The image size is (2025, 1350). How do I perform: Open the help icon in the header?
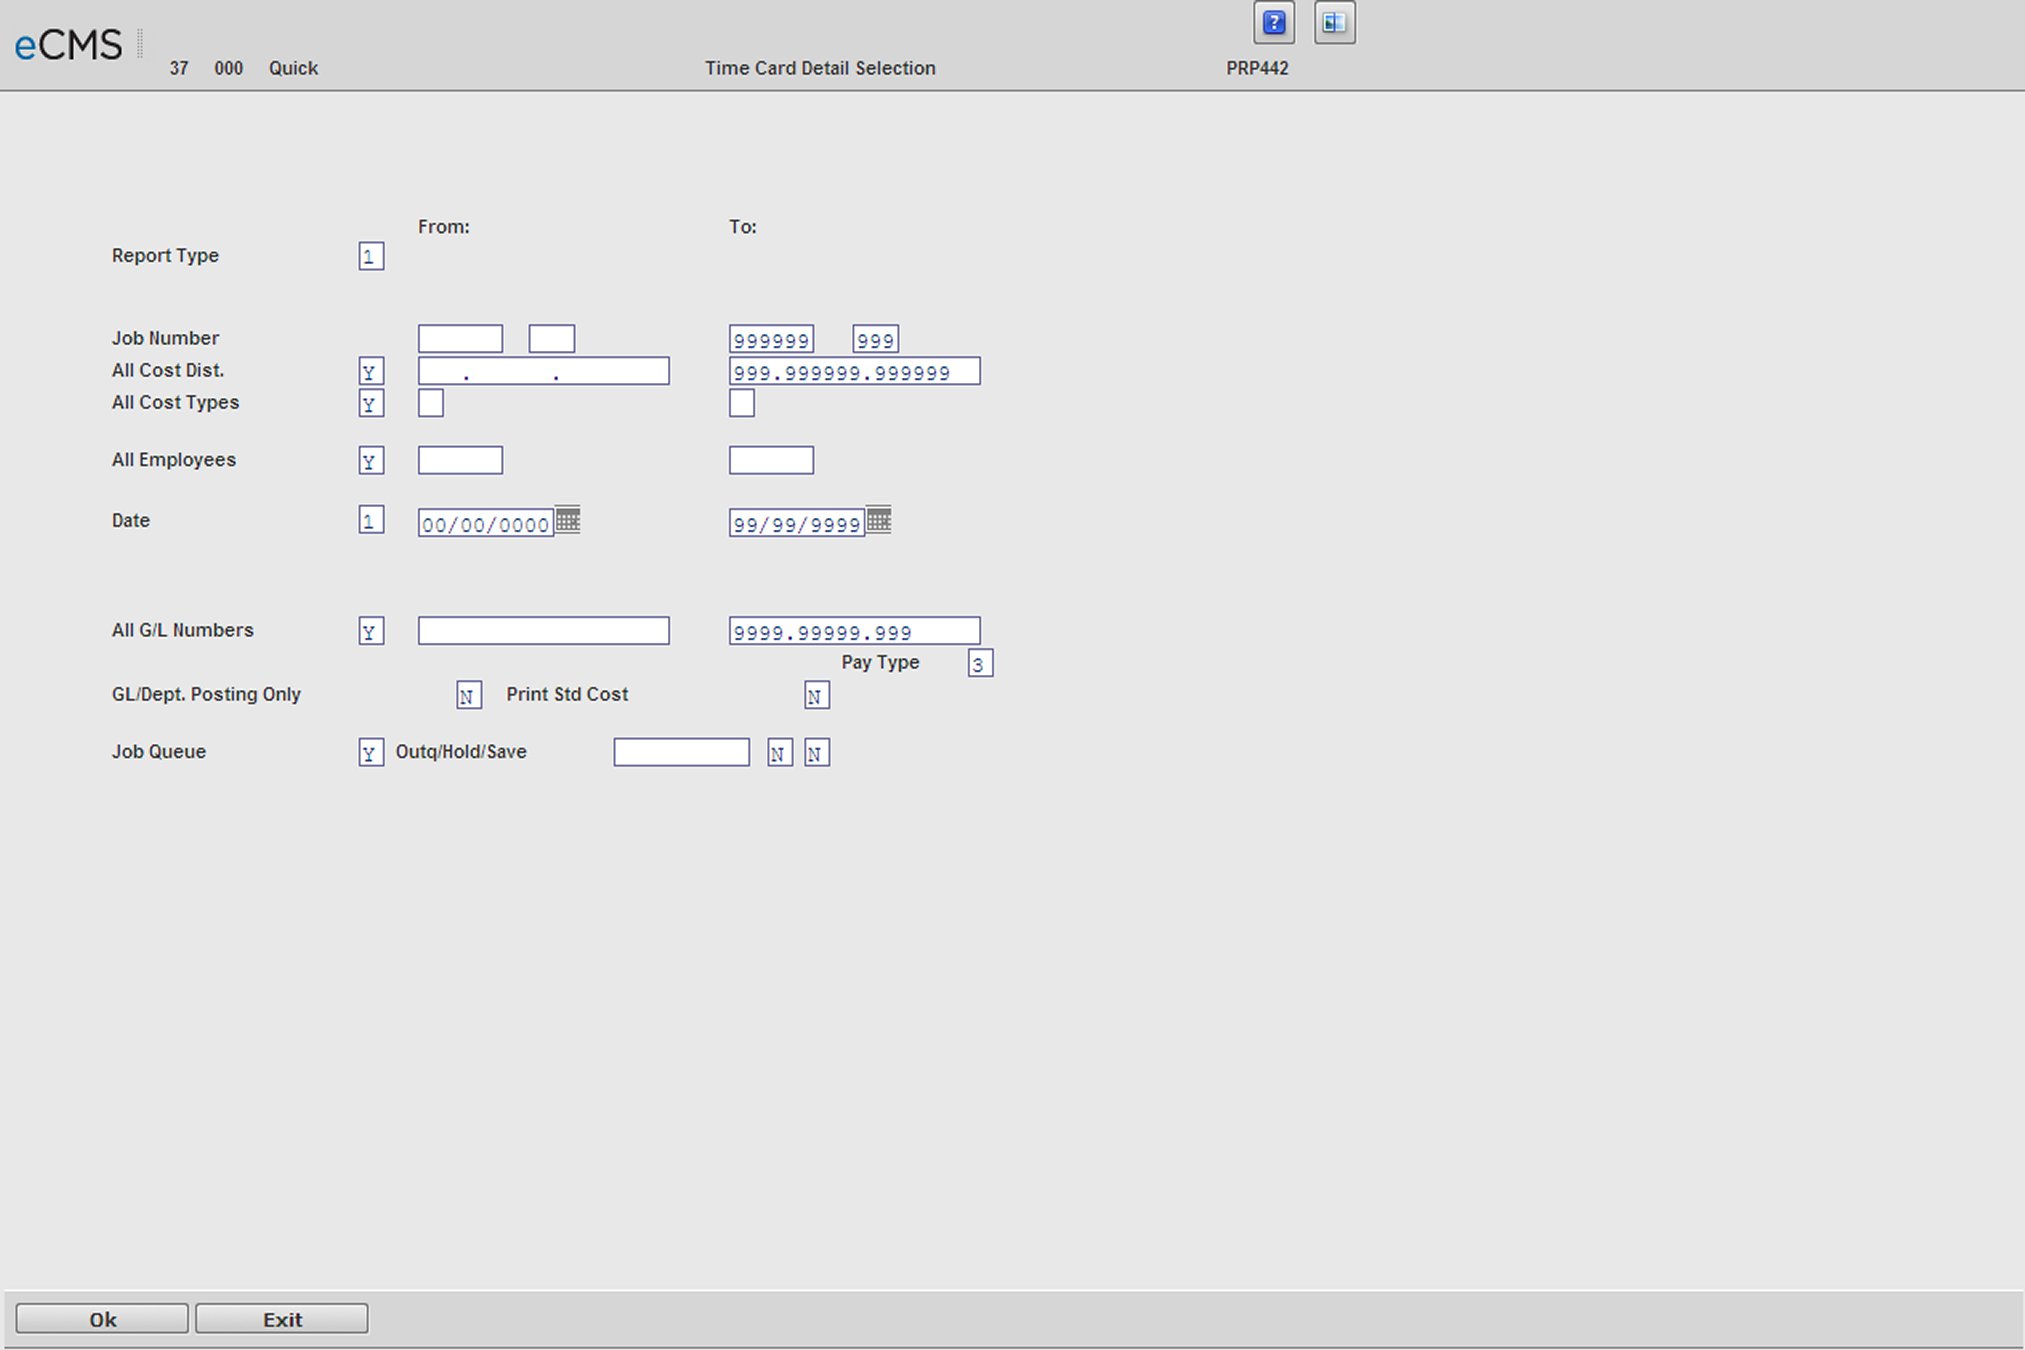[x=1274, y=23]
